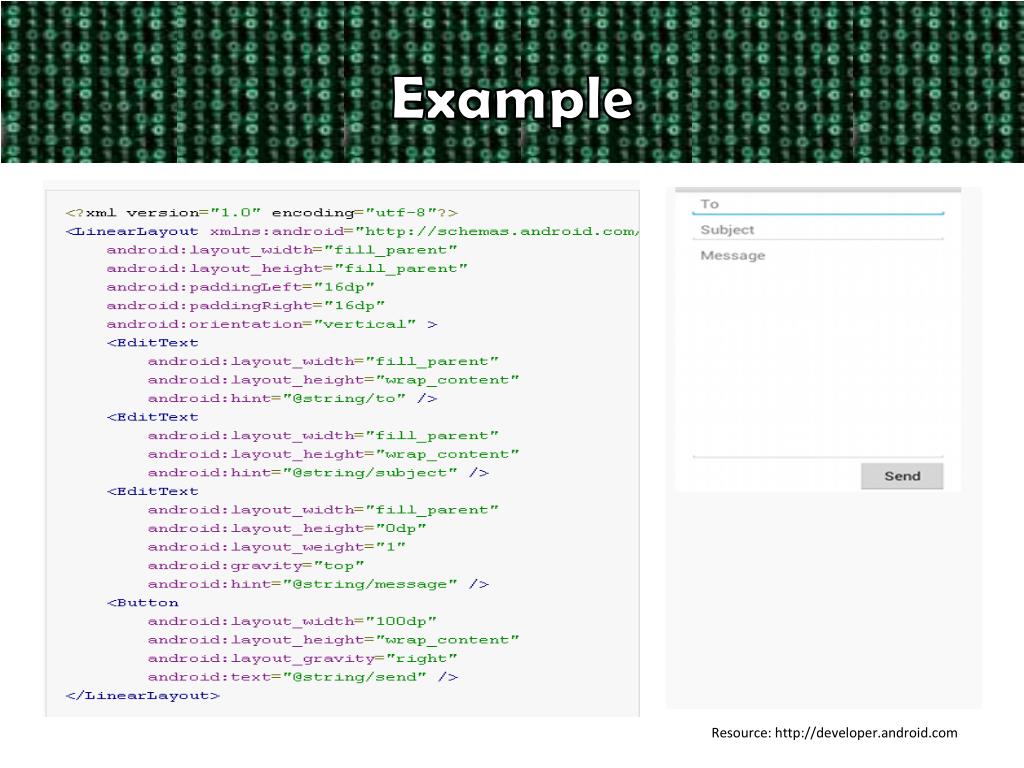
Task: Click the layout_gravity="right" line
Action: click(302, 658)
